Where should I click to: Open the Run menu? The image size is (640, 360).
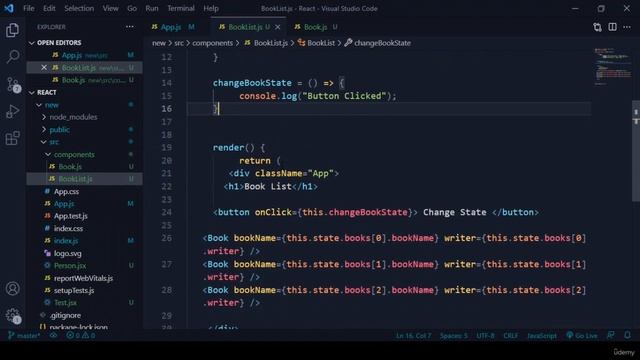coord(152,8)
